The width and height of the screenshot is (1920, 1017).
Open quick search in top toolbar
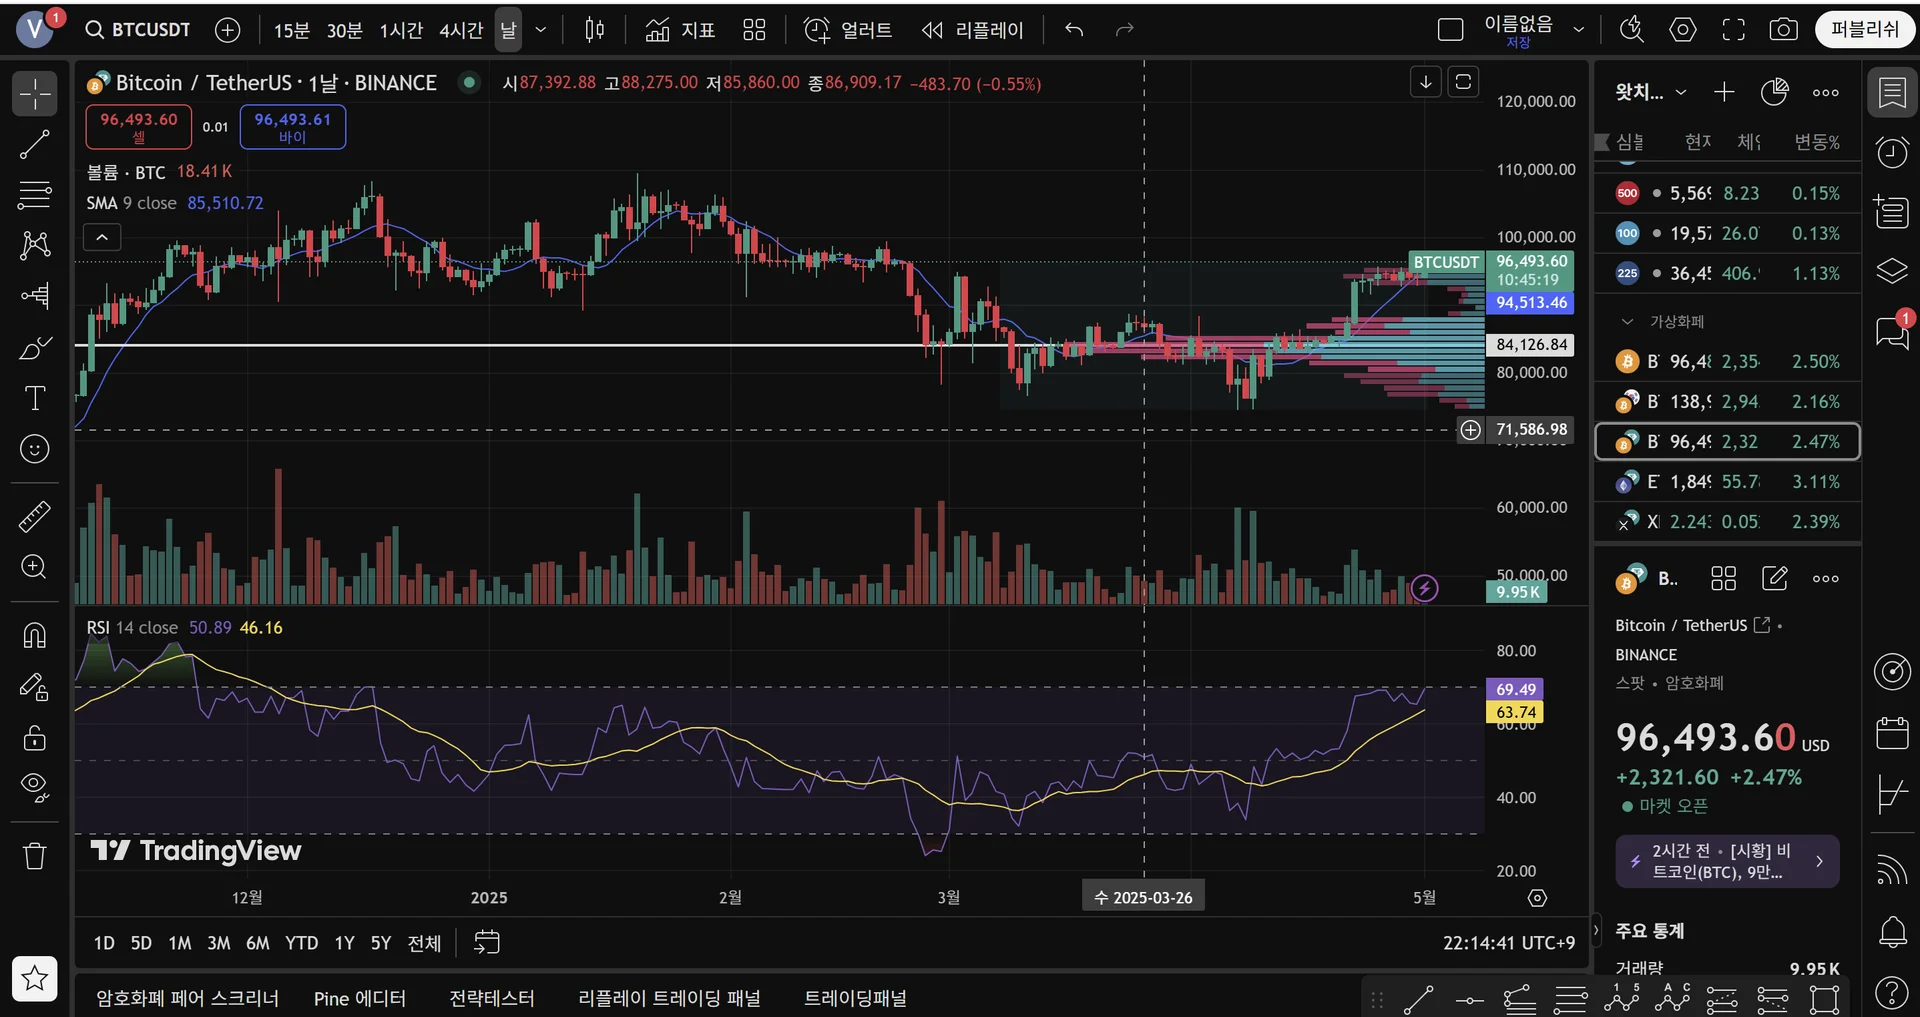1631,30
